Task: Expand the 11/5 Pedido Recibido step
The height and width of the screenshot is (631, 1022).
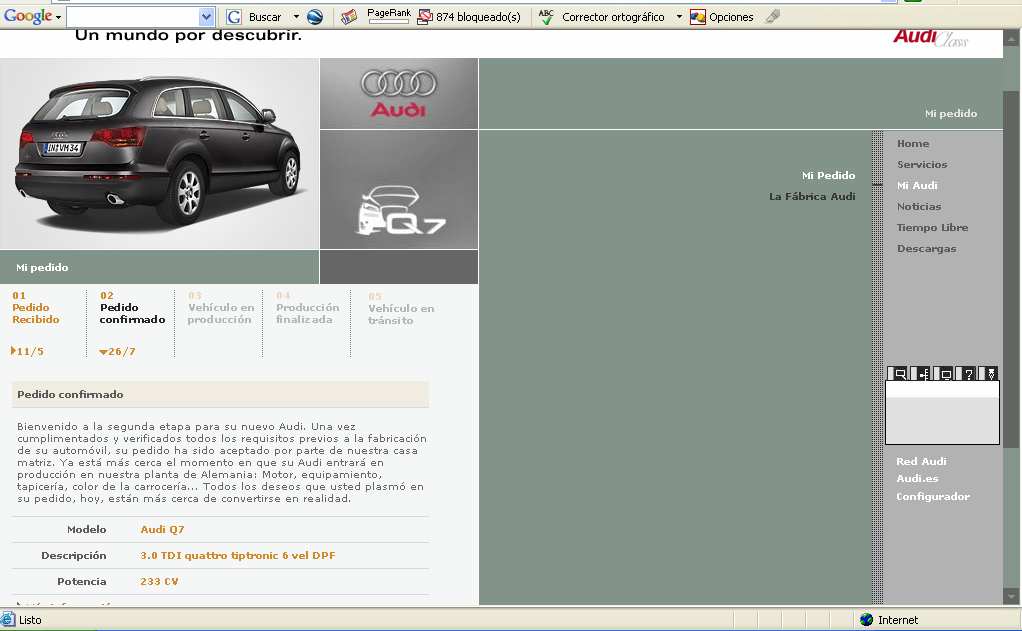Action: point(27,351)
